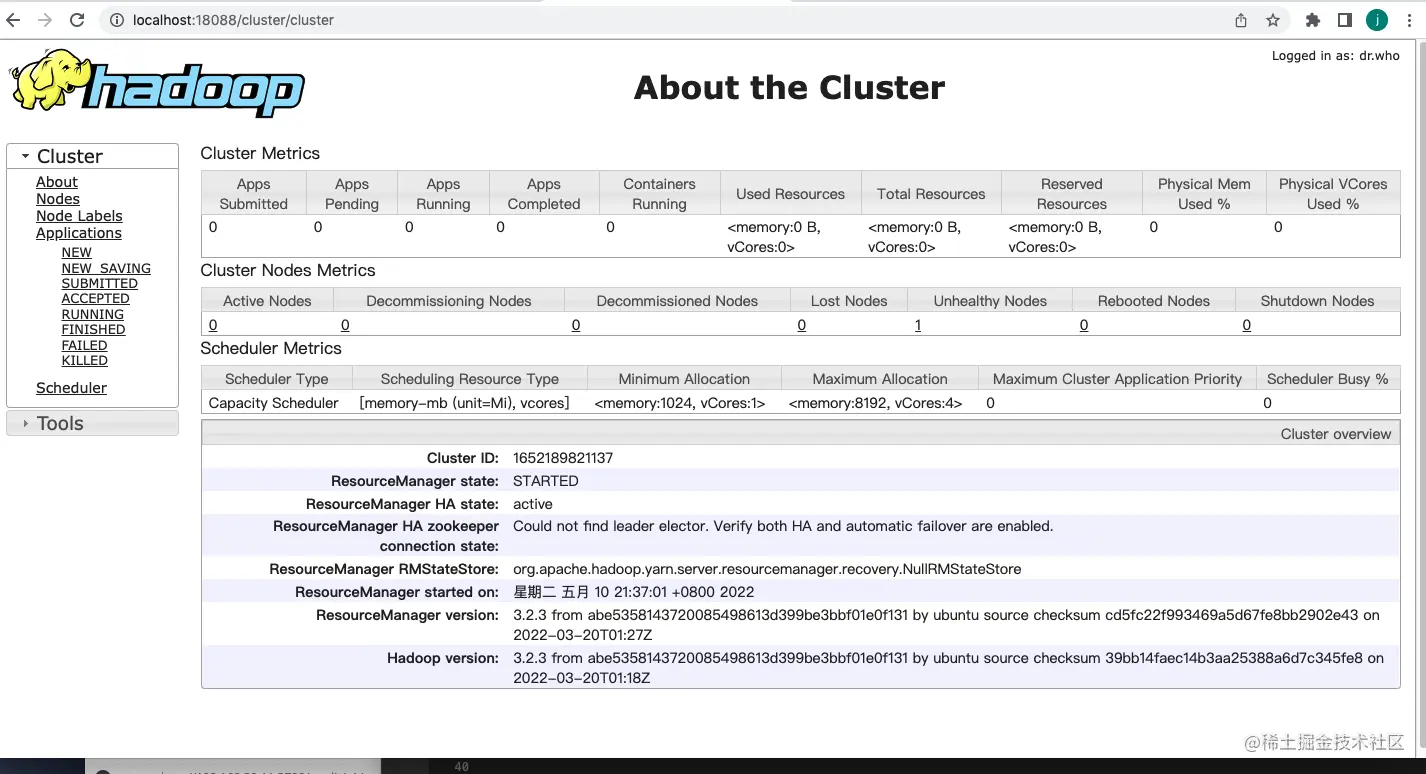Click the Physical VCores Used % header
The width and height of the screenshot is (1426, 774).
[1333, 194]
